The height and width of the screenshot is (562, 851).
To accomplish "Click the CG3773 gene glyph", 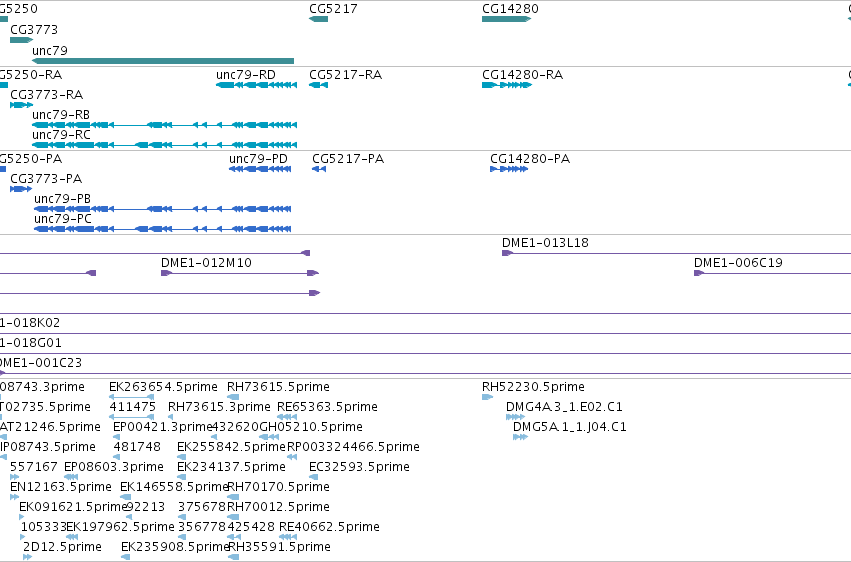I will (x=22, y=40).
